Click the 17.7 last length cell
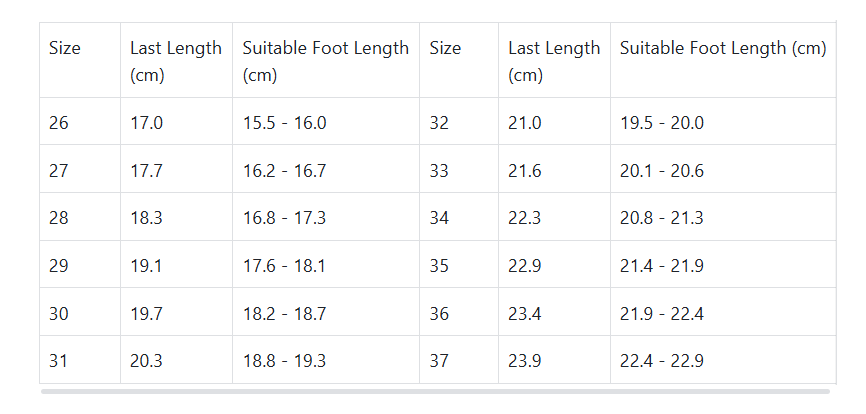 coord(146,171)
